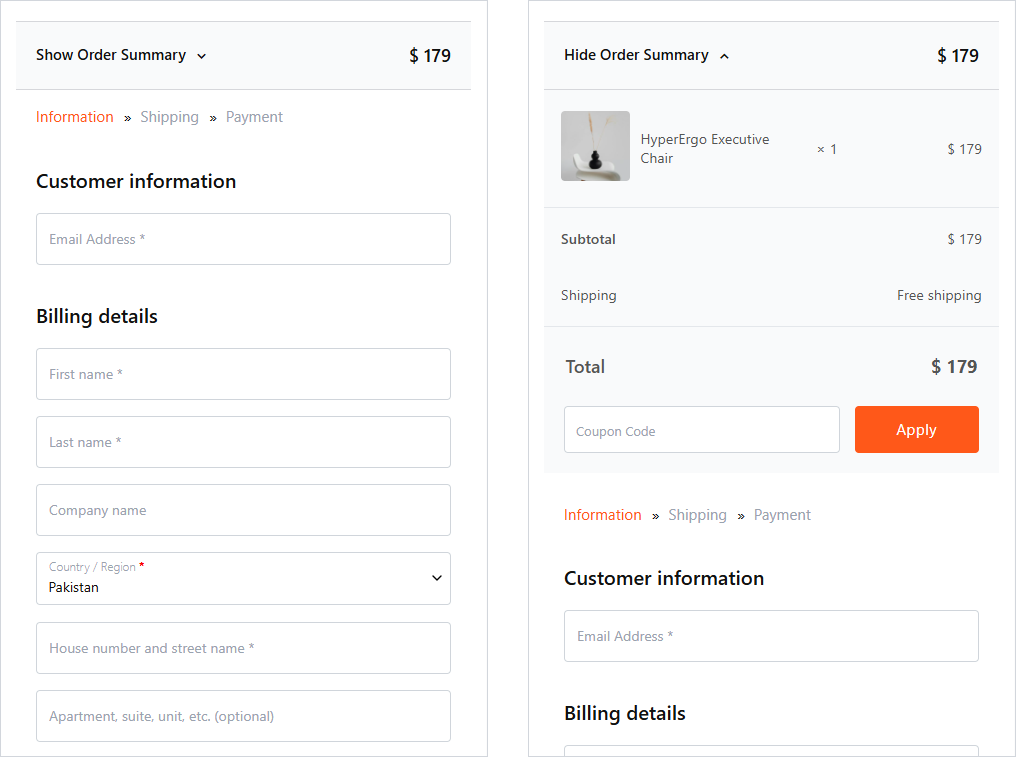Select Payment breadcrumb in left panel
The height and width of the screenshot is (757, 1016).
pos(254,117)
